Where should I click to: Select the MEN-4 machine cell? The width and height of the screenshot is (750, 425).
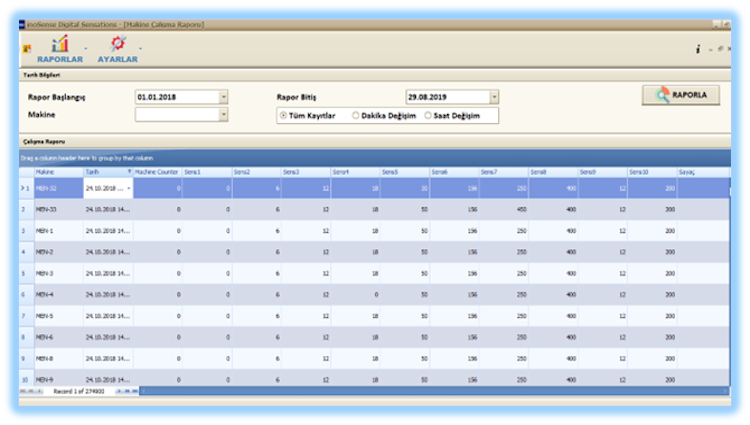pyautogui.click(x=59, y=294)
